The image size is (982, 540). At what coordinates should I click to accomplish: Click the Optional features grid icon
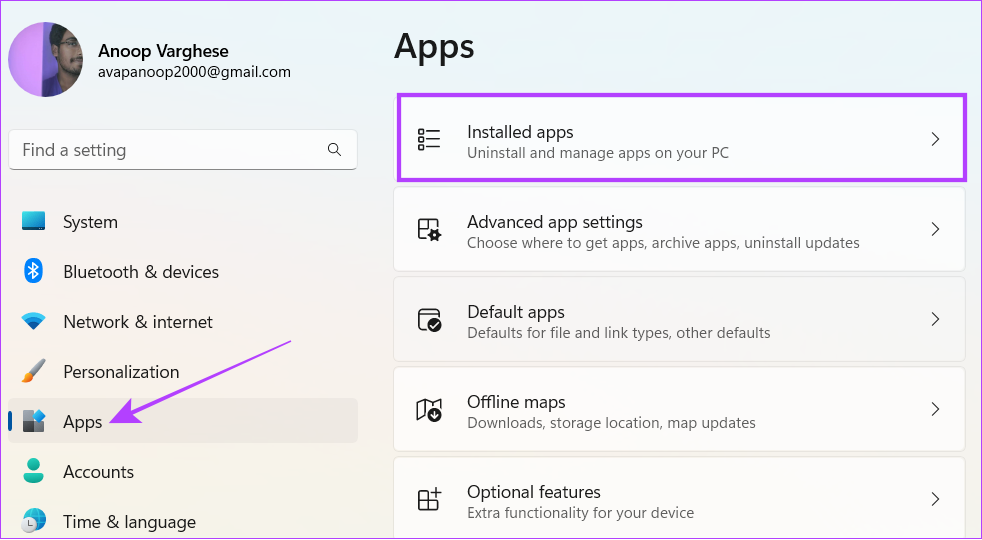tap(429, 499)
